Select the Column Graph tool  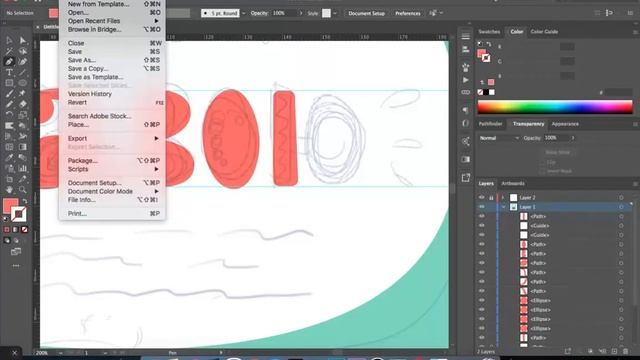22,168
